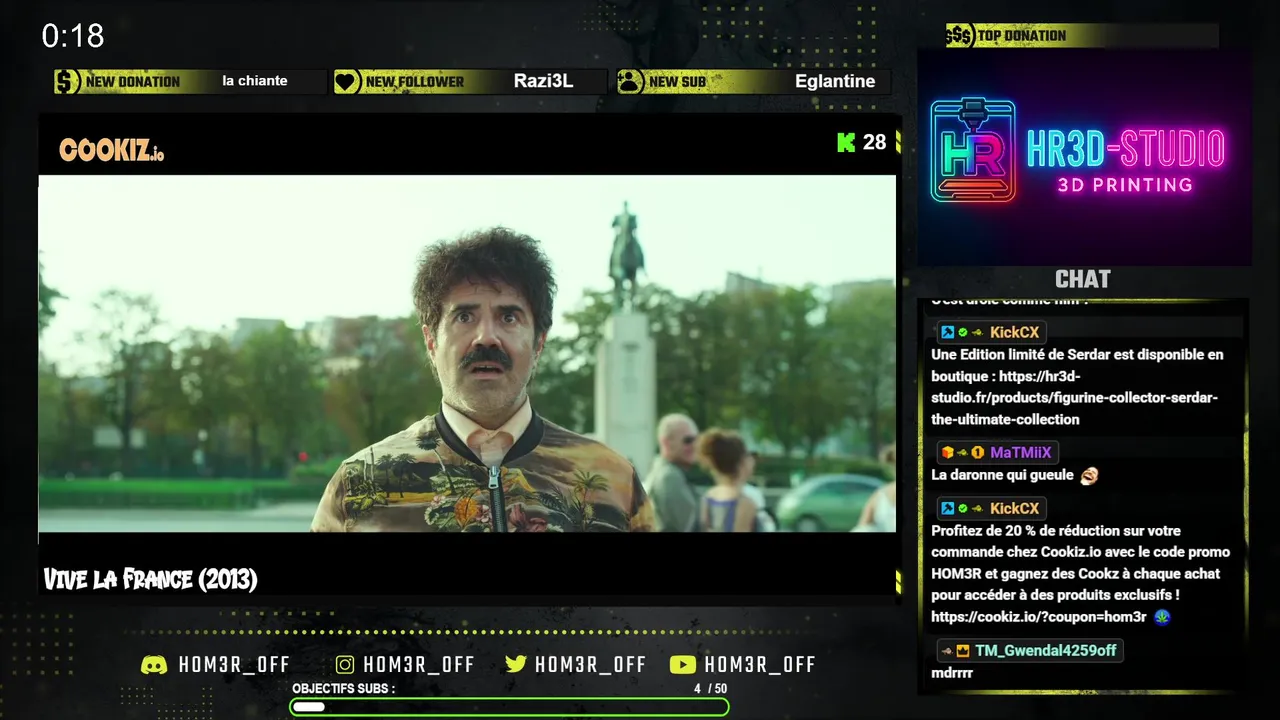Click the badge icons beside MaTMiiX
Image resolution: width=1280 pixels, height=720 pixels.
(x=964, y=453)
